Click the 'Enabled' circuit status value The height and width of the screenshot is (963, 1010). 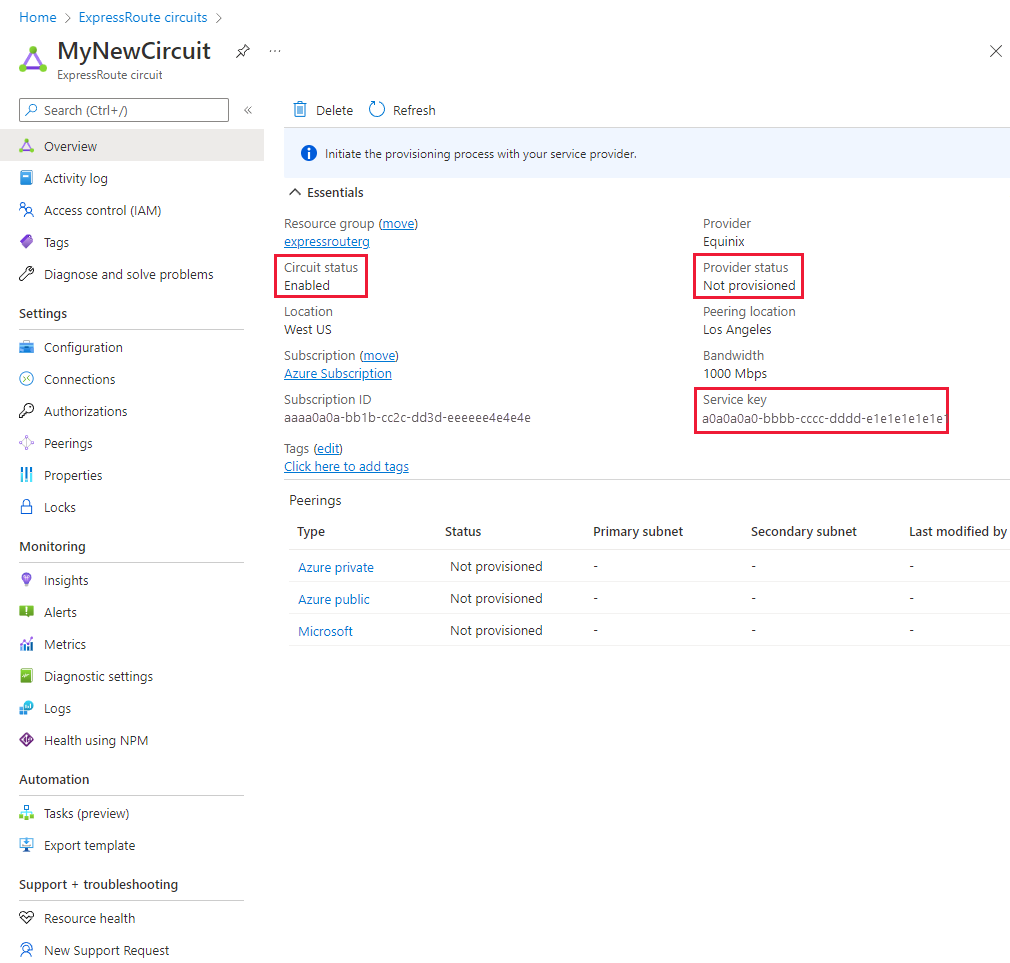click(307, 285)
